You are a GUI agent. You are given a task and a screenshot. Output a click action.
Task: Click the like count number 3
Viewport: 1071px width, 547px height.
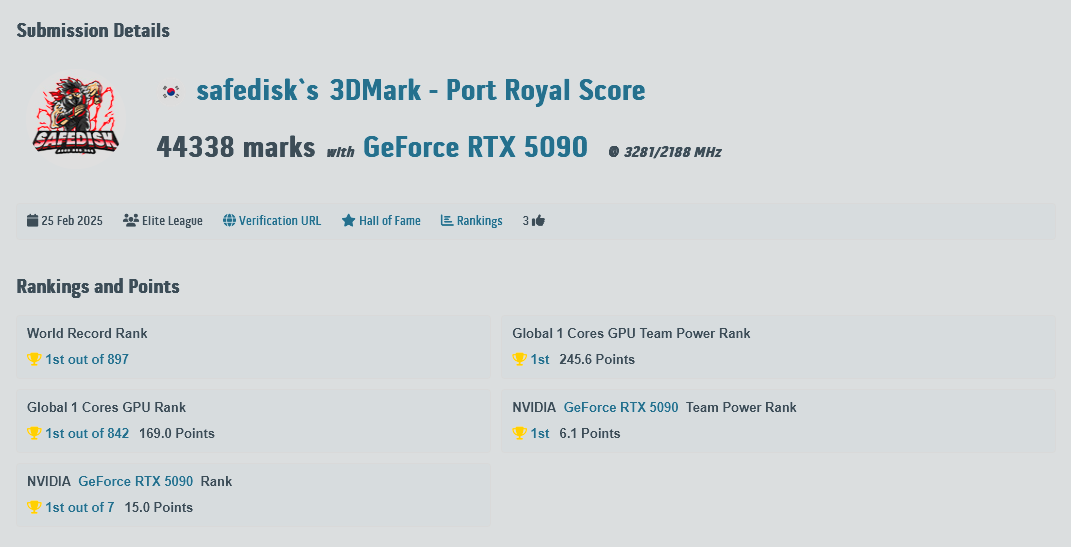525,221
